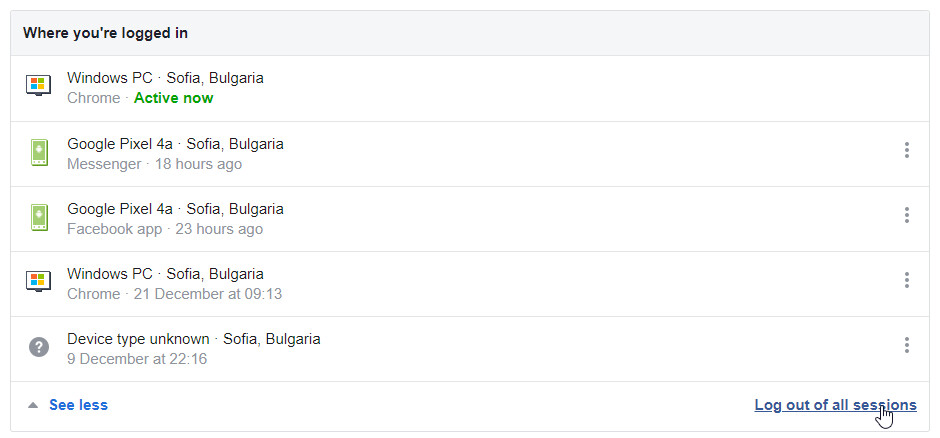Select Google Pixel 4a Facebook app session text
Screen dimensions: 940x438
pyautogui.click(x=175, y=219)
